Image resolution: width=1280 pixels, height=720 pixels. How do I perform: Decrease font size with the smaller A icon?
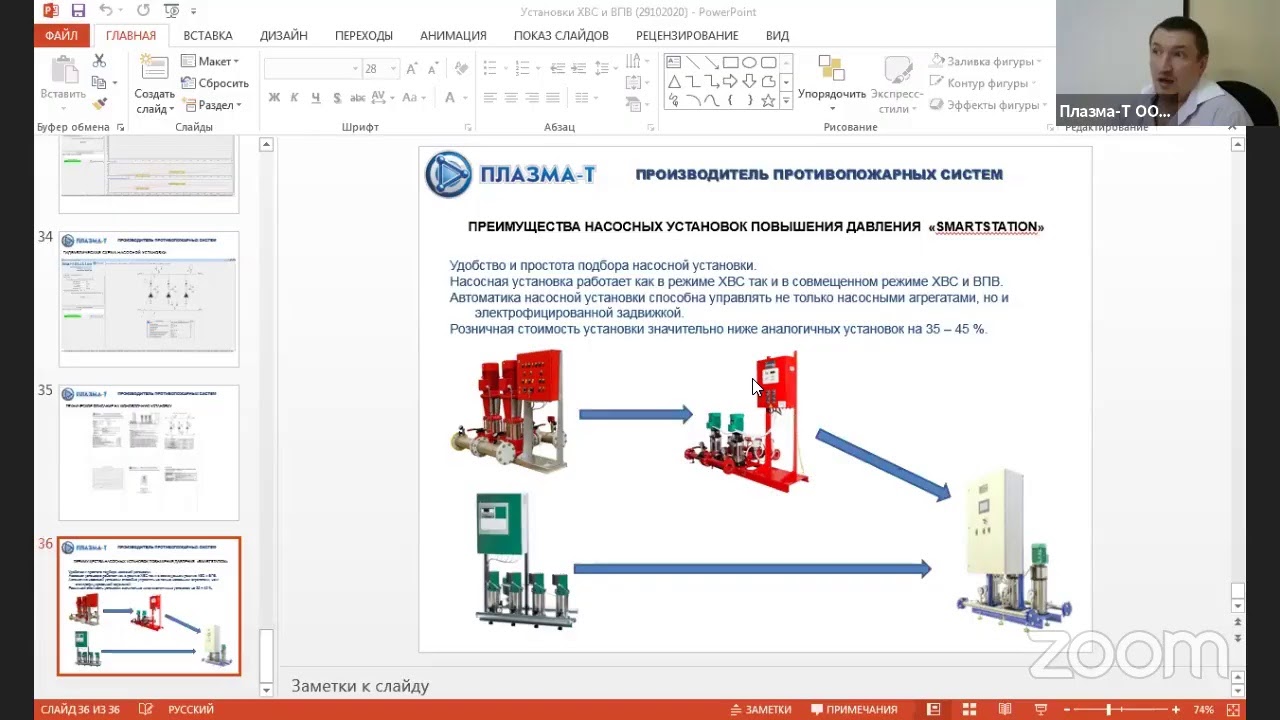432,69
